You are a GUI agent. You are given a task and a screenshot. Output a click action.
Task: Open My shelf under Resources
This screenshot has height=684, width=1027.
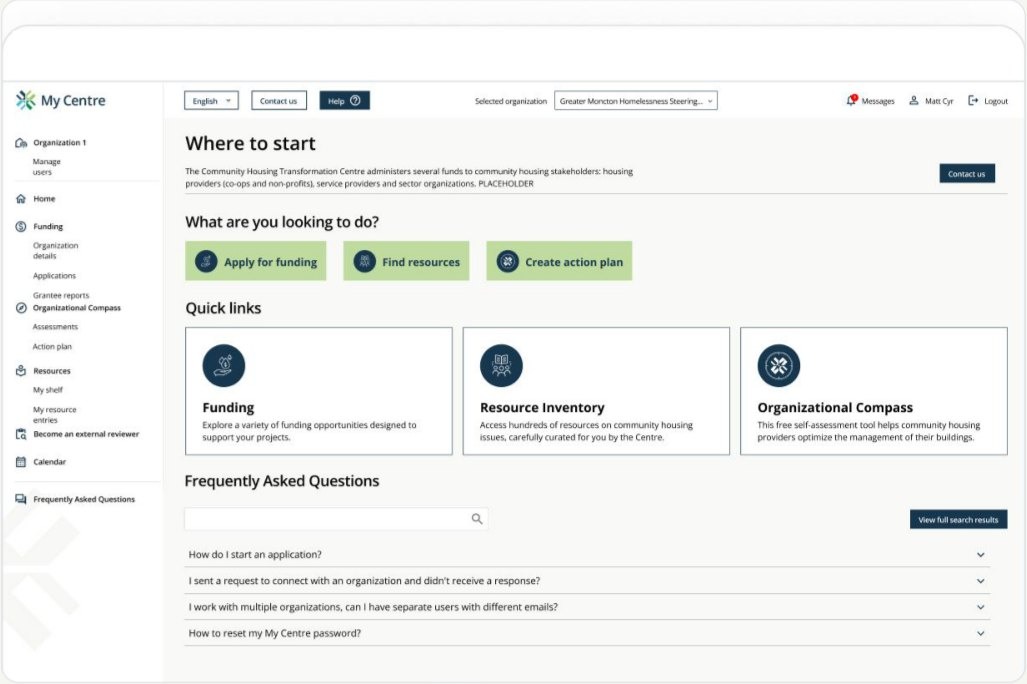pyautogui.click(x=48, y=390)
